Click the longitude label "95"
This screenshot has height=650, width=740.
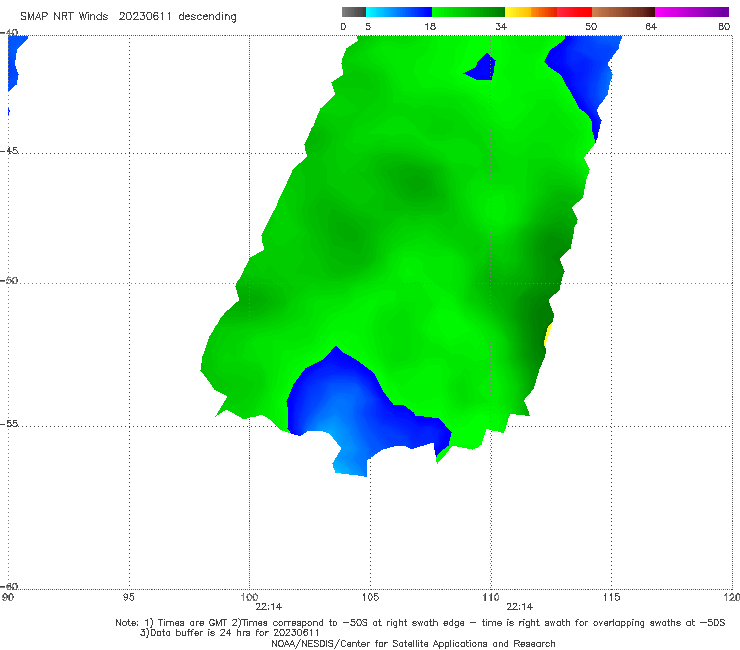tap(128, 597)
